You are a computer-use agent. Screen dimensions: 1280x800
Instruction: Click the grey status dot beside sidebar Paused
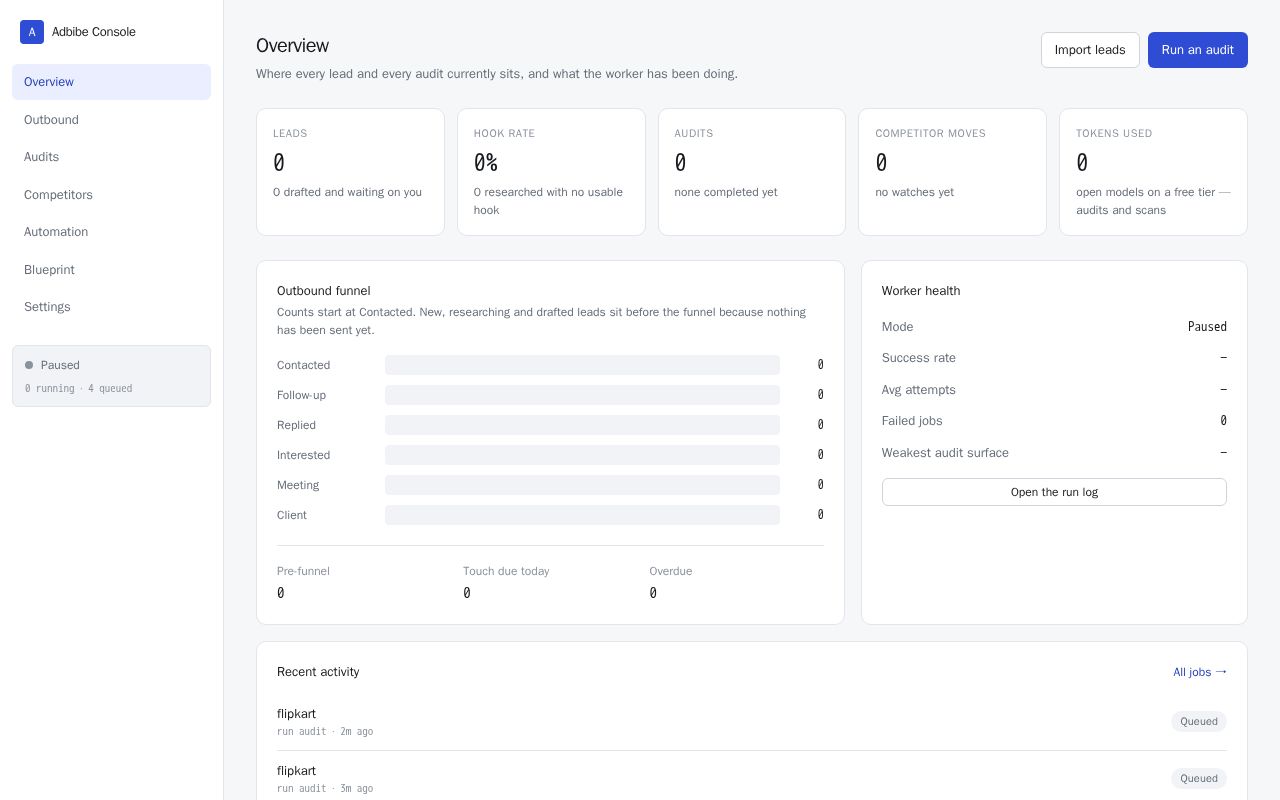[x=29, y=365]
